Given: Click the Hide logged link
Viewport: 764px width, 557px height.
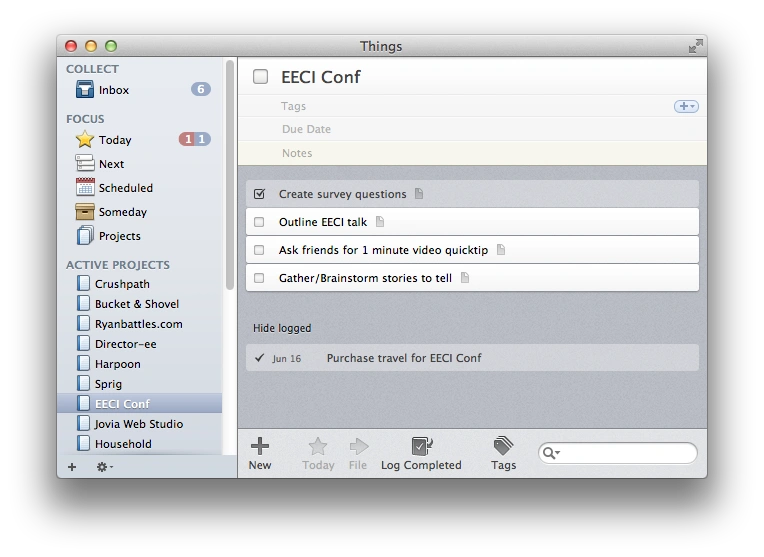Looking at the screenshot, I should point(282,328).
